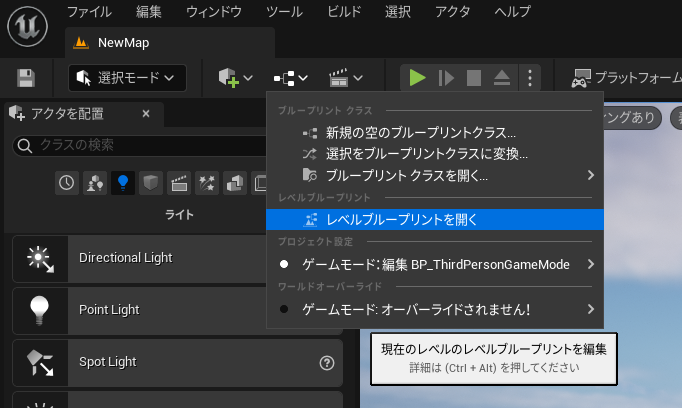Viewport: 682px width, 408px height.
Task: Click the Spot Light label
Action: pos(107,362)
